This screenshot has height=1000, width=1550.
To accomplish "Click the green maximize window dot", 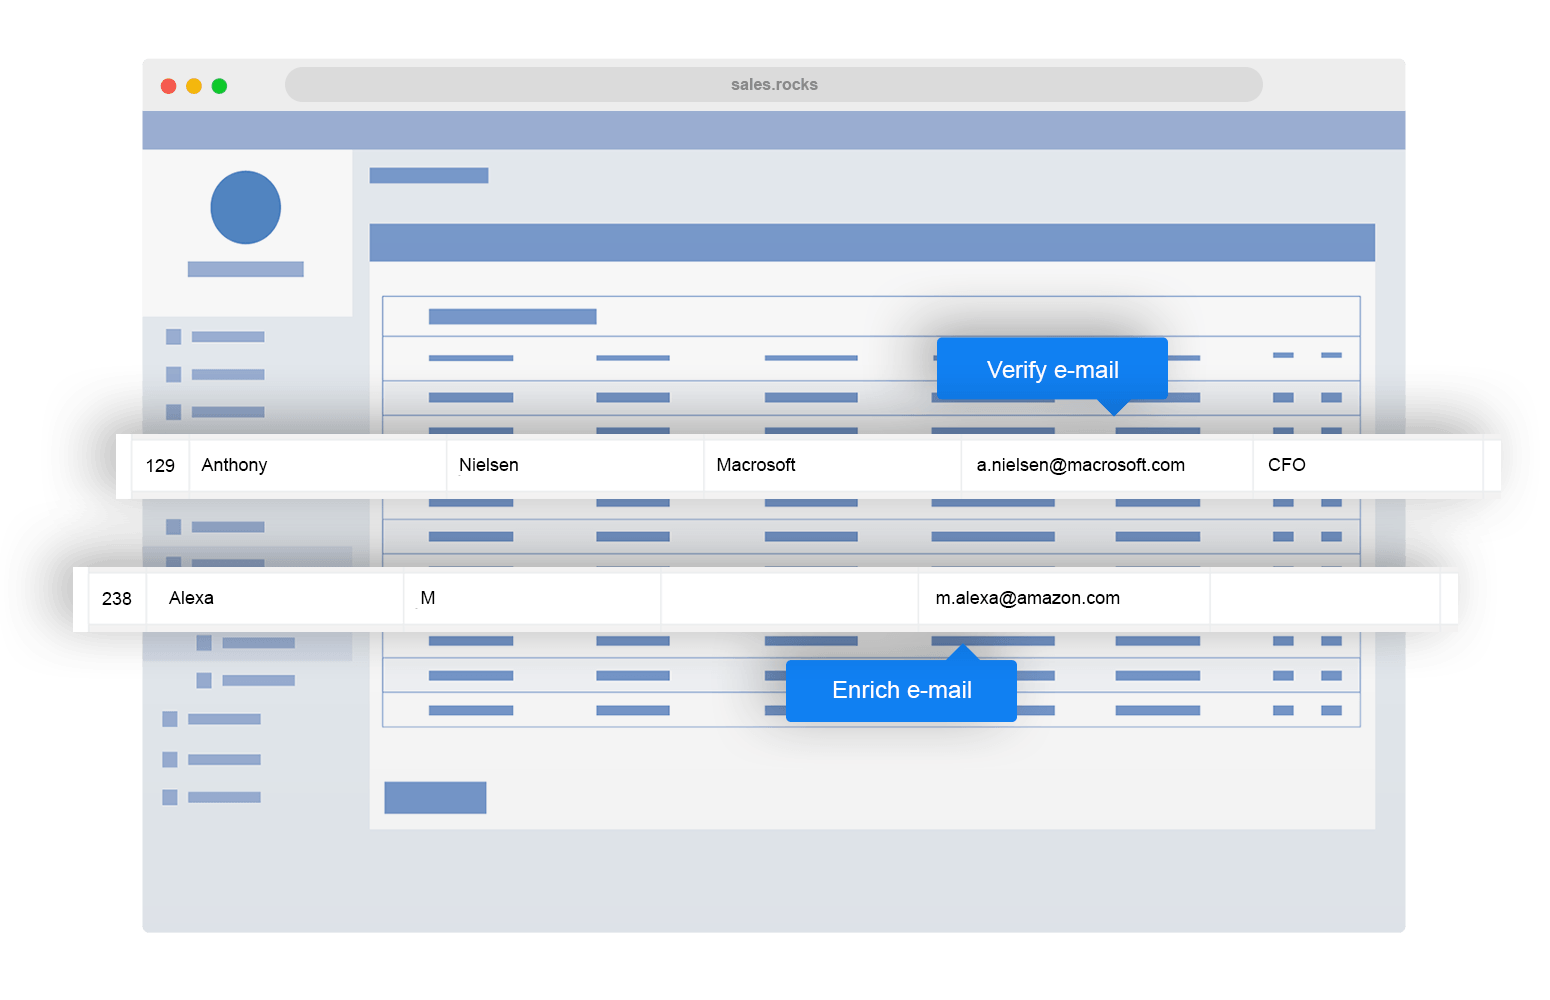I will 219,86.
